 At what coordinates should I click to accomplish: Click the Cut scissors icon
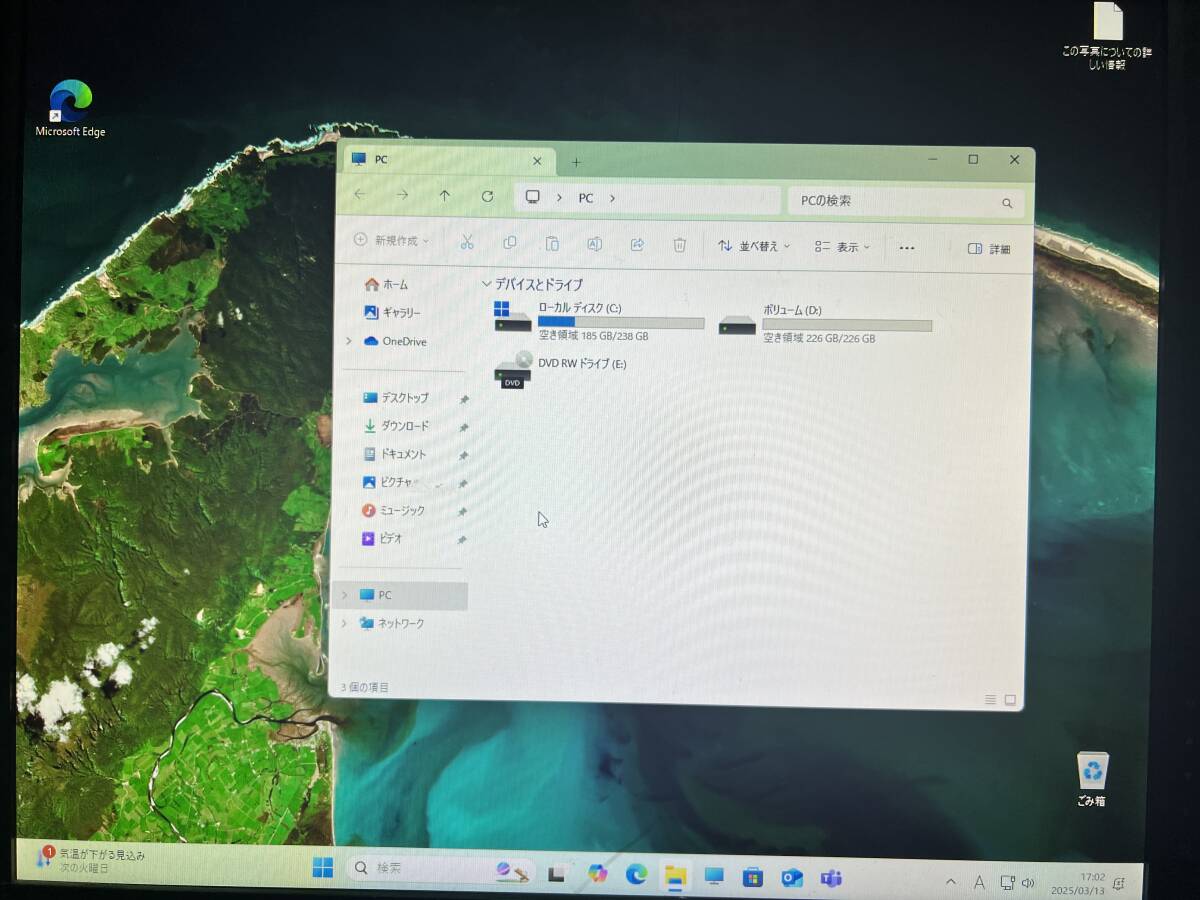click(x=466, y=243)
